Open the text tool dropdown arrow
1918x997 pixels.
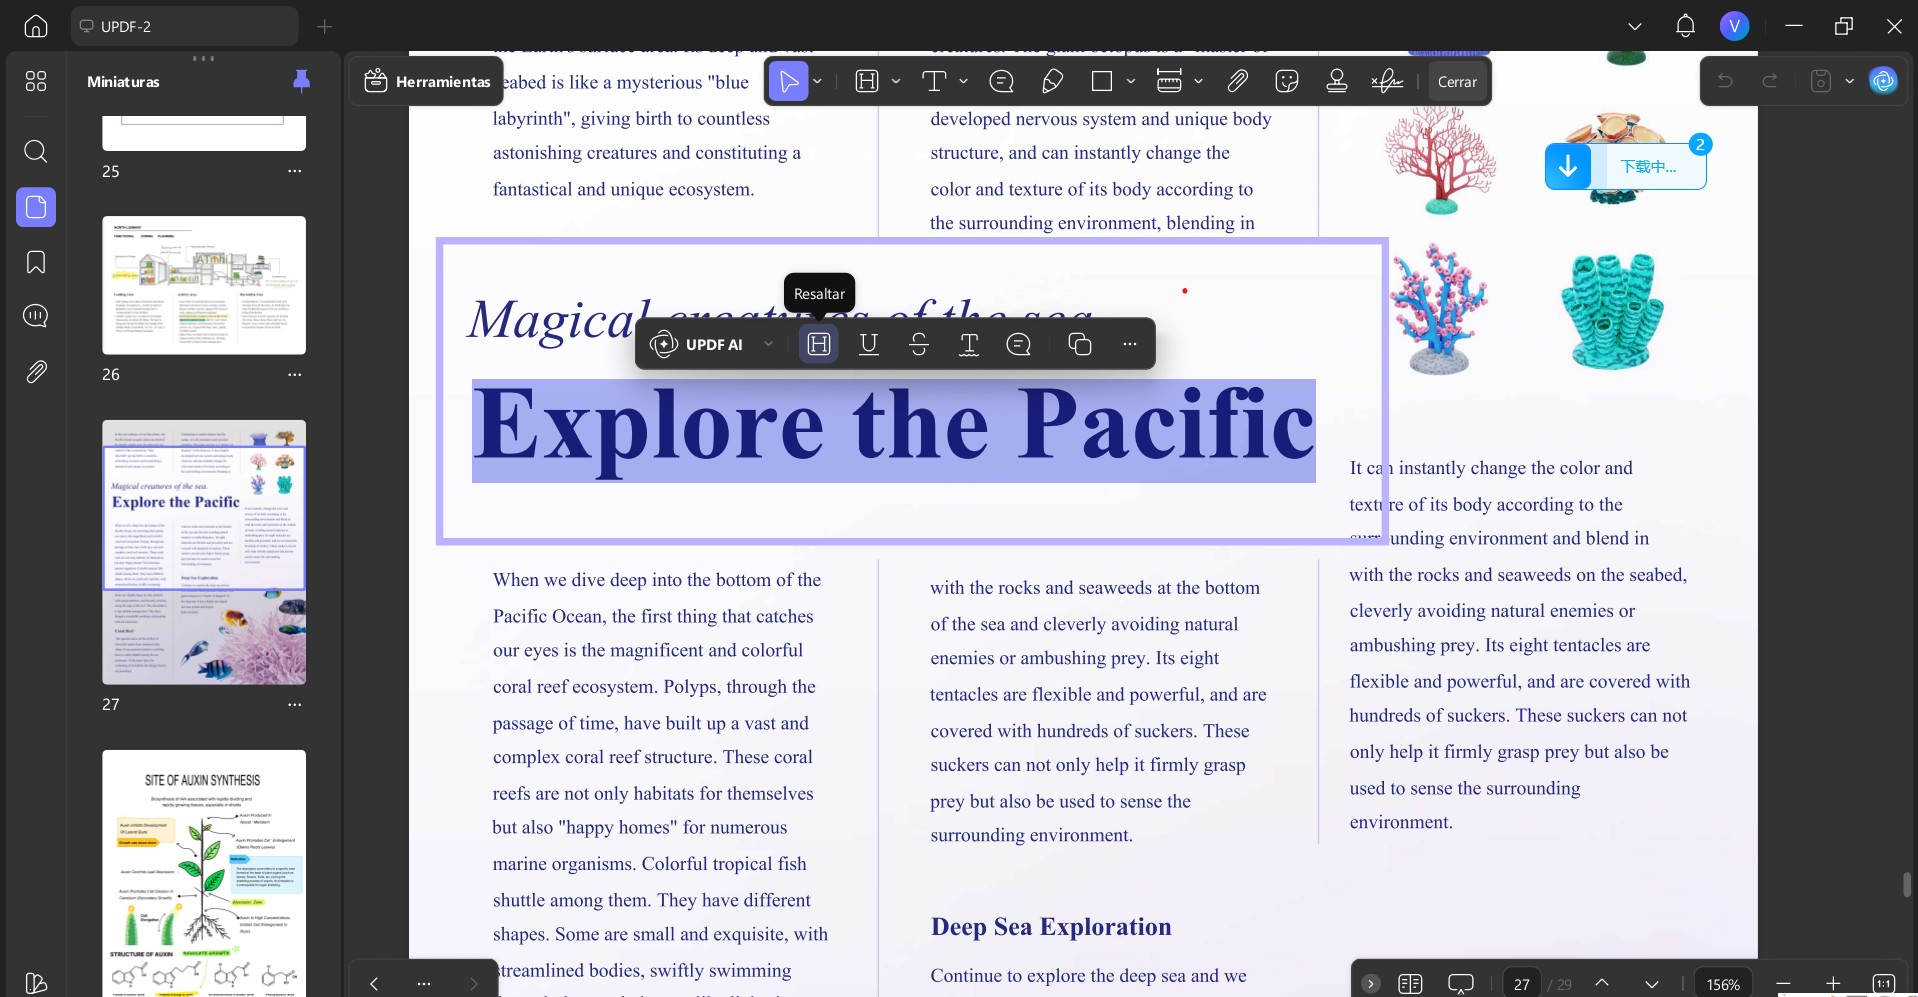(962, 81)
